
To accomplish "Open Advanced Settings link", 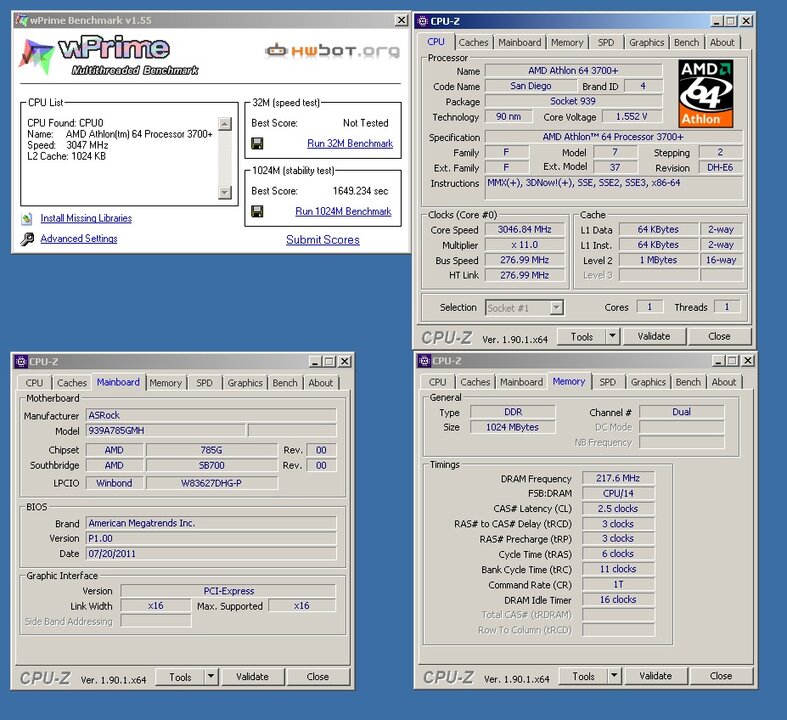I will click(x=79, y=239).
